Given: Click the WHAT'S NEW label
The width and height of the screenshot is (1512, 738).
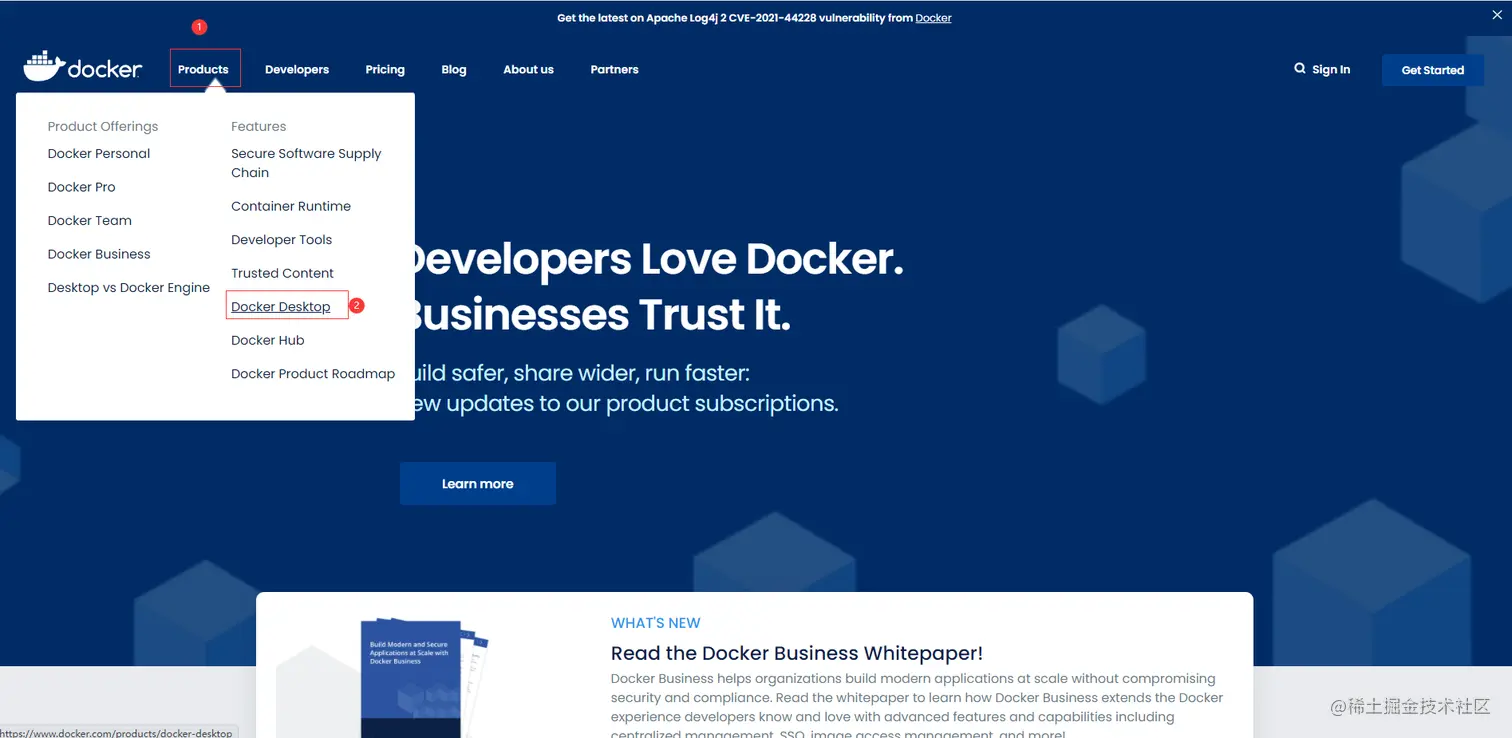Looking at the screenshot, I should [656, 622].
